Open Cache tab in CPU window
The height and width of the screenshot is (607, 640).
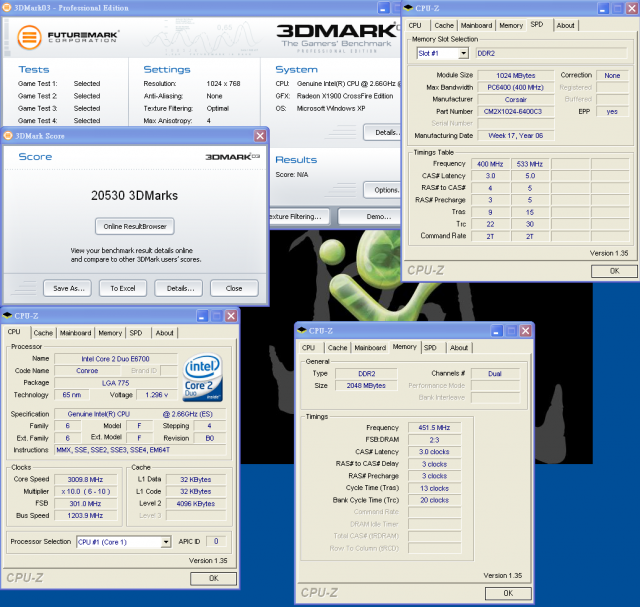click(43, 333)
